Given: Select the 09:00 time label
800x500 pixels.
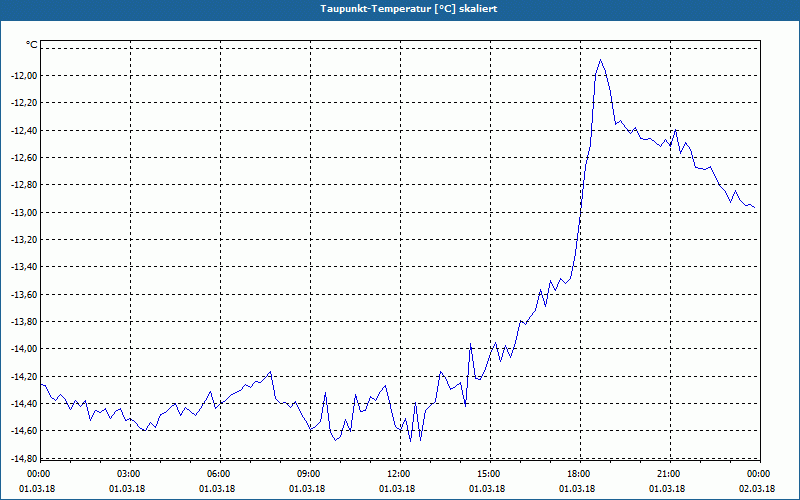Looking at the screenshot, I should (310, 474).
